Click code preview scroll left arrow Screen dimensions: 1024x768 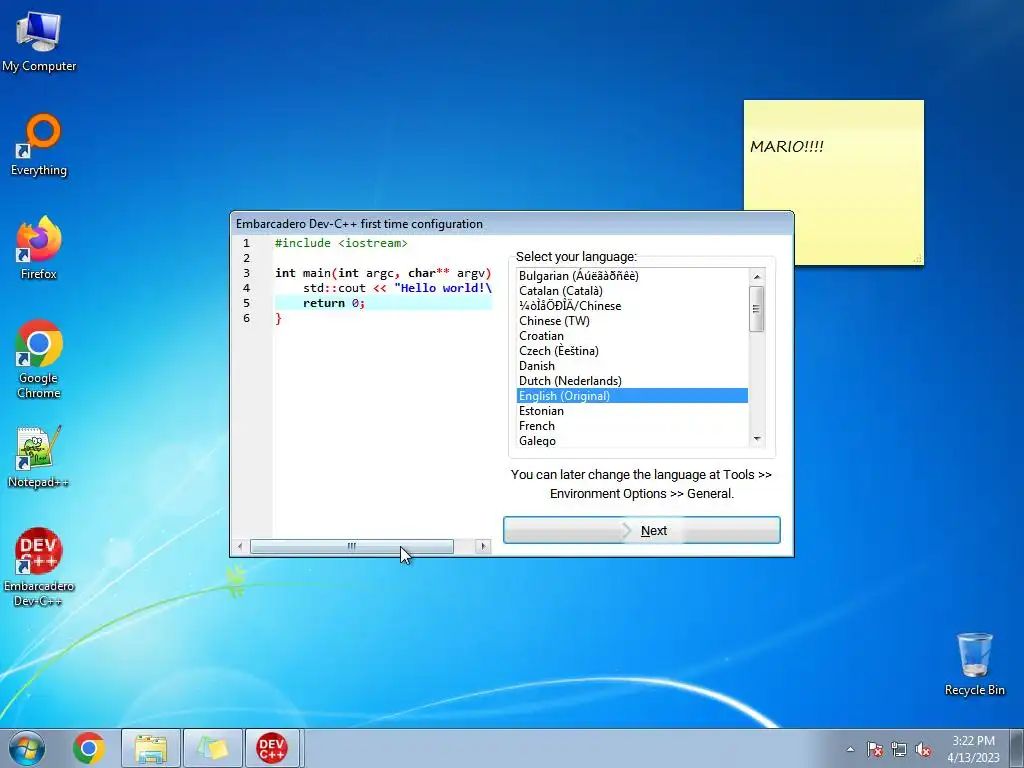240,546
